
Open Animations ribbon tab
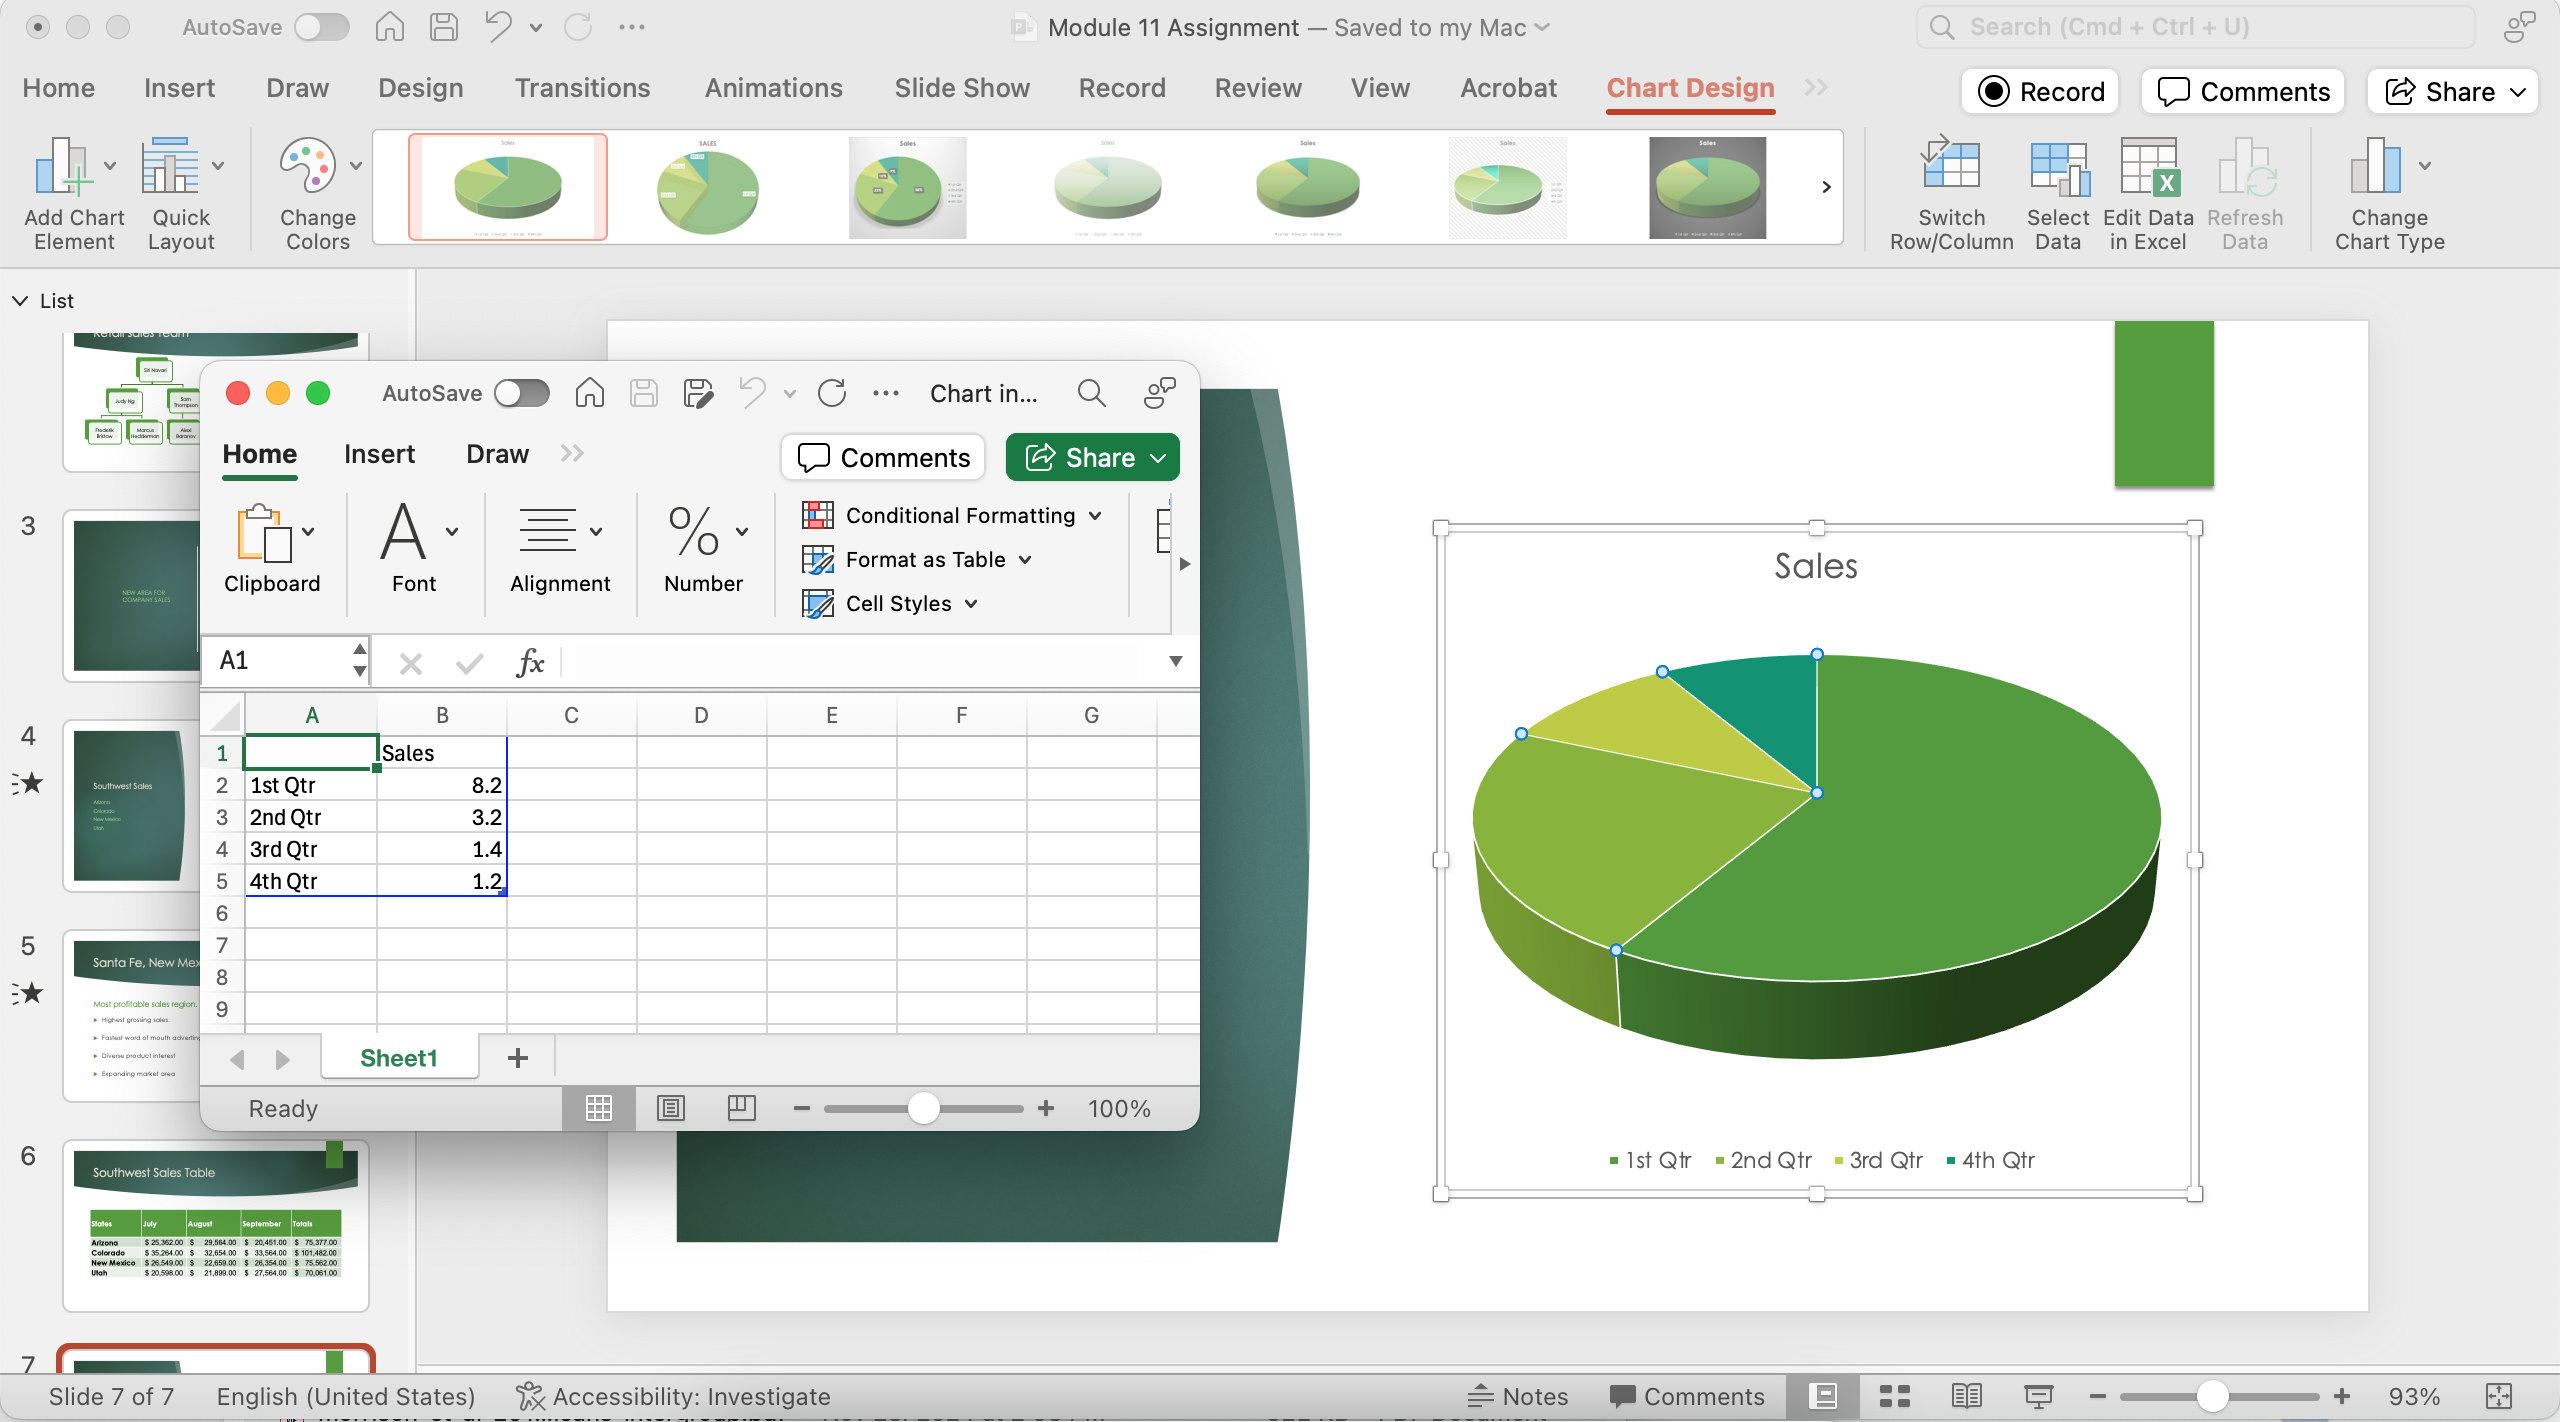point(774,88)
